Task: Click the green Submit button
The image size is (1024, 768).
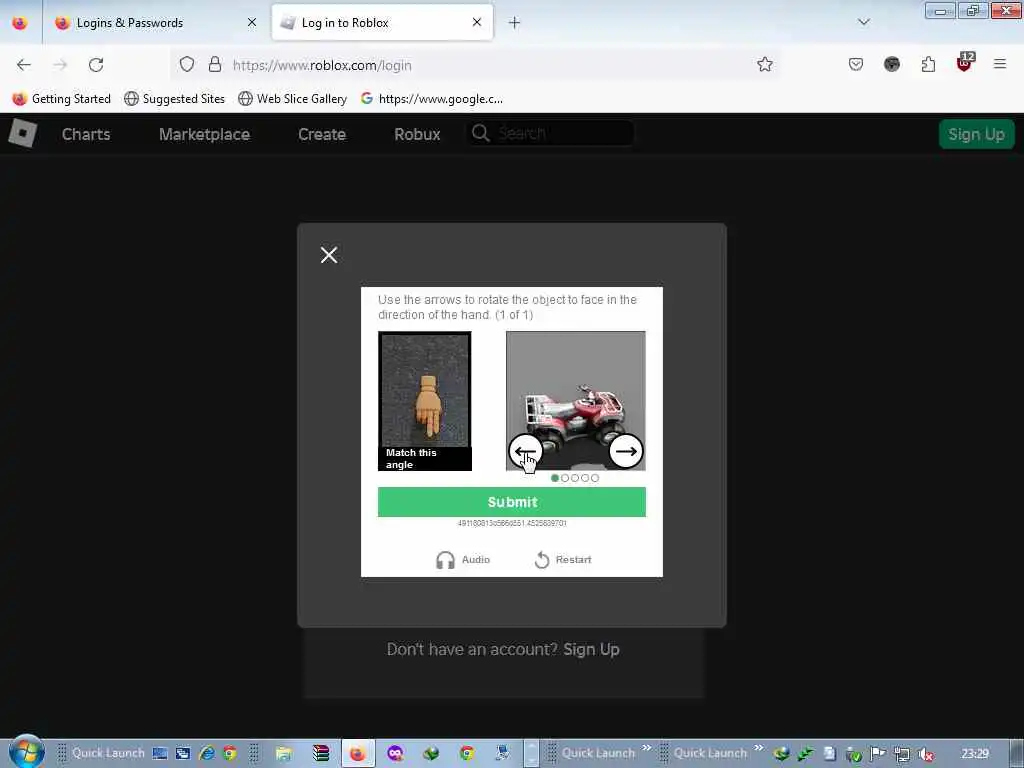Action: pyautogui.click(x=512, y=502)
